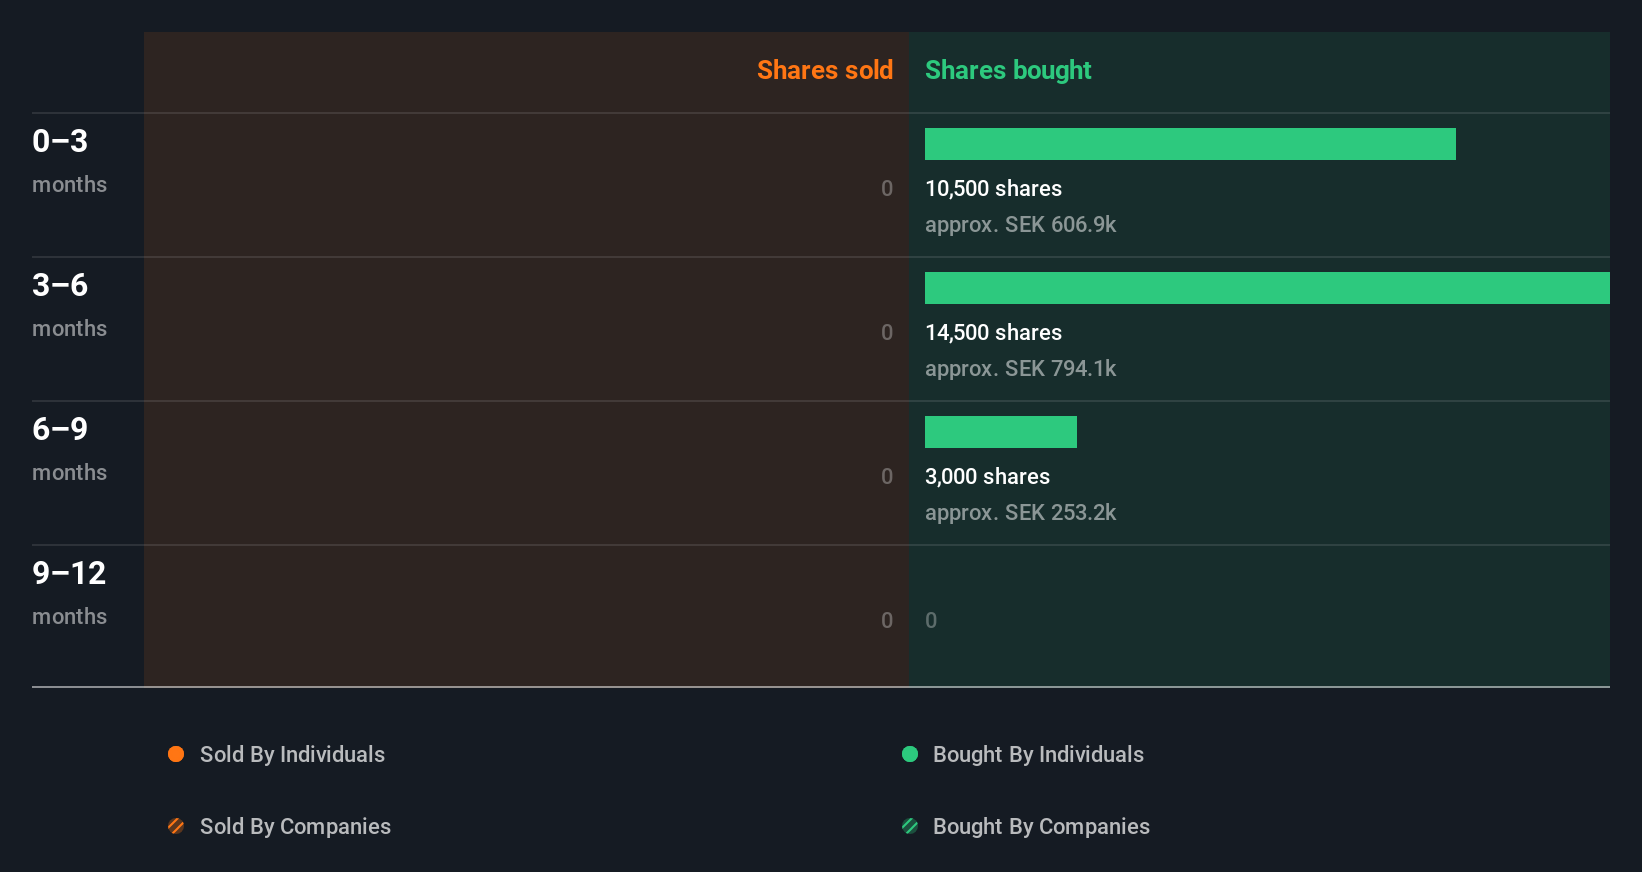Toggle the Sold By Companies legend label
This screenshot has height=872, width=1642.
[x=295, y=826]
